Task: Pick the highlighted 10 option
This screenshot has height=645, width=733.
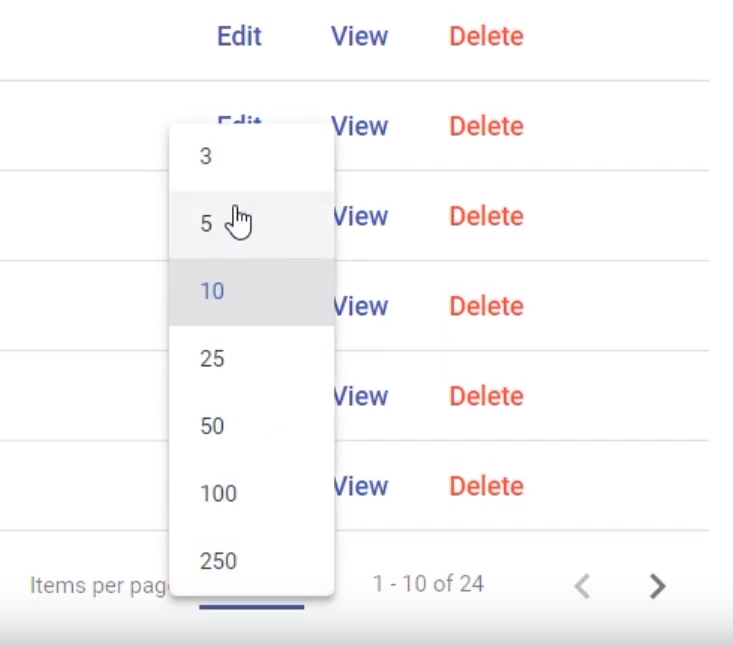Action: (x=252, y=292)
